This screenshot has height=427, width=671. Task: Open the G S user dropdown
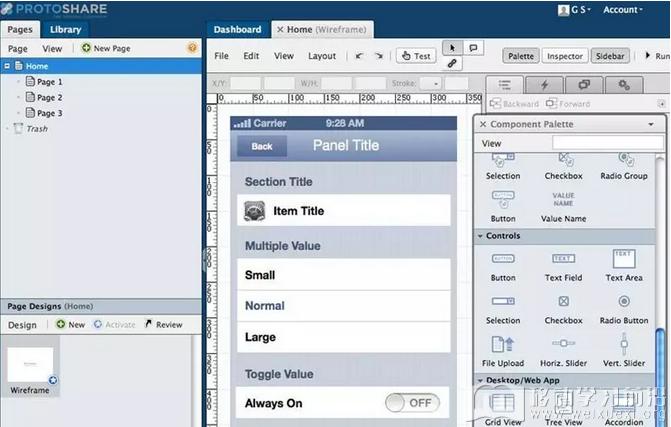[575, 9]
